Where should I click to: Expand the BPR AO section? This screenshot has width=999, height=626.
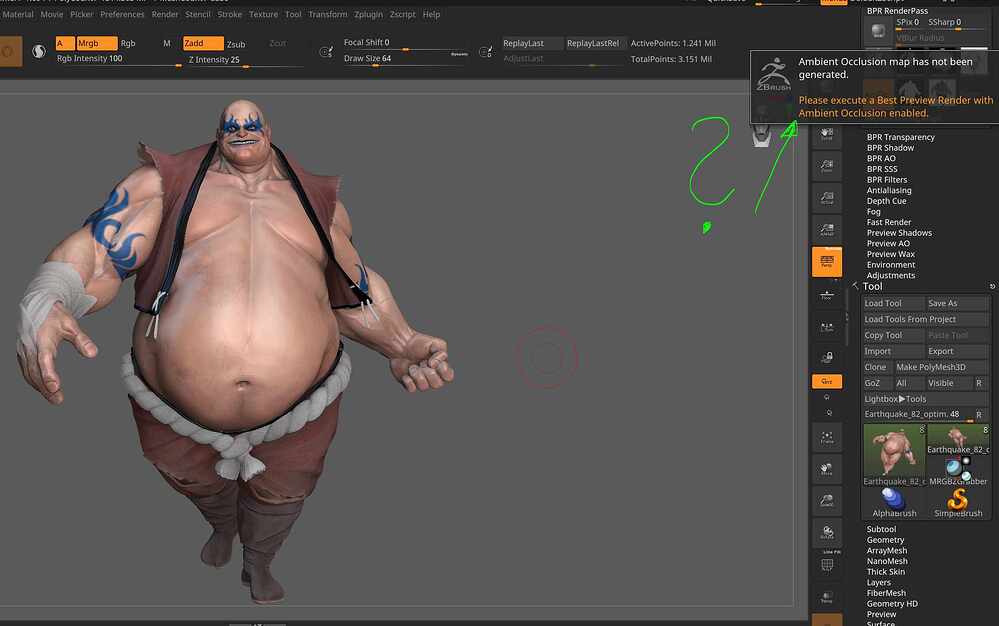click(x=881, y=159)
